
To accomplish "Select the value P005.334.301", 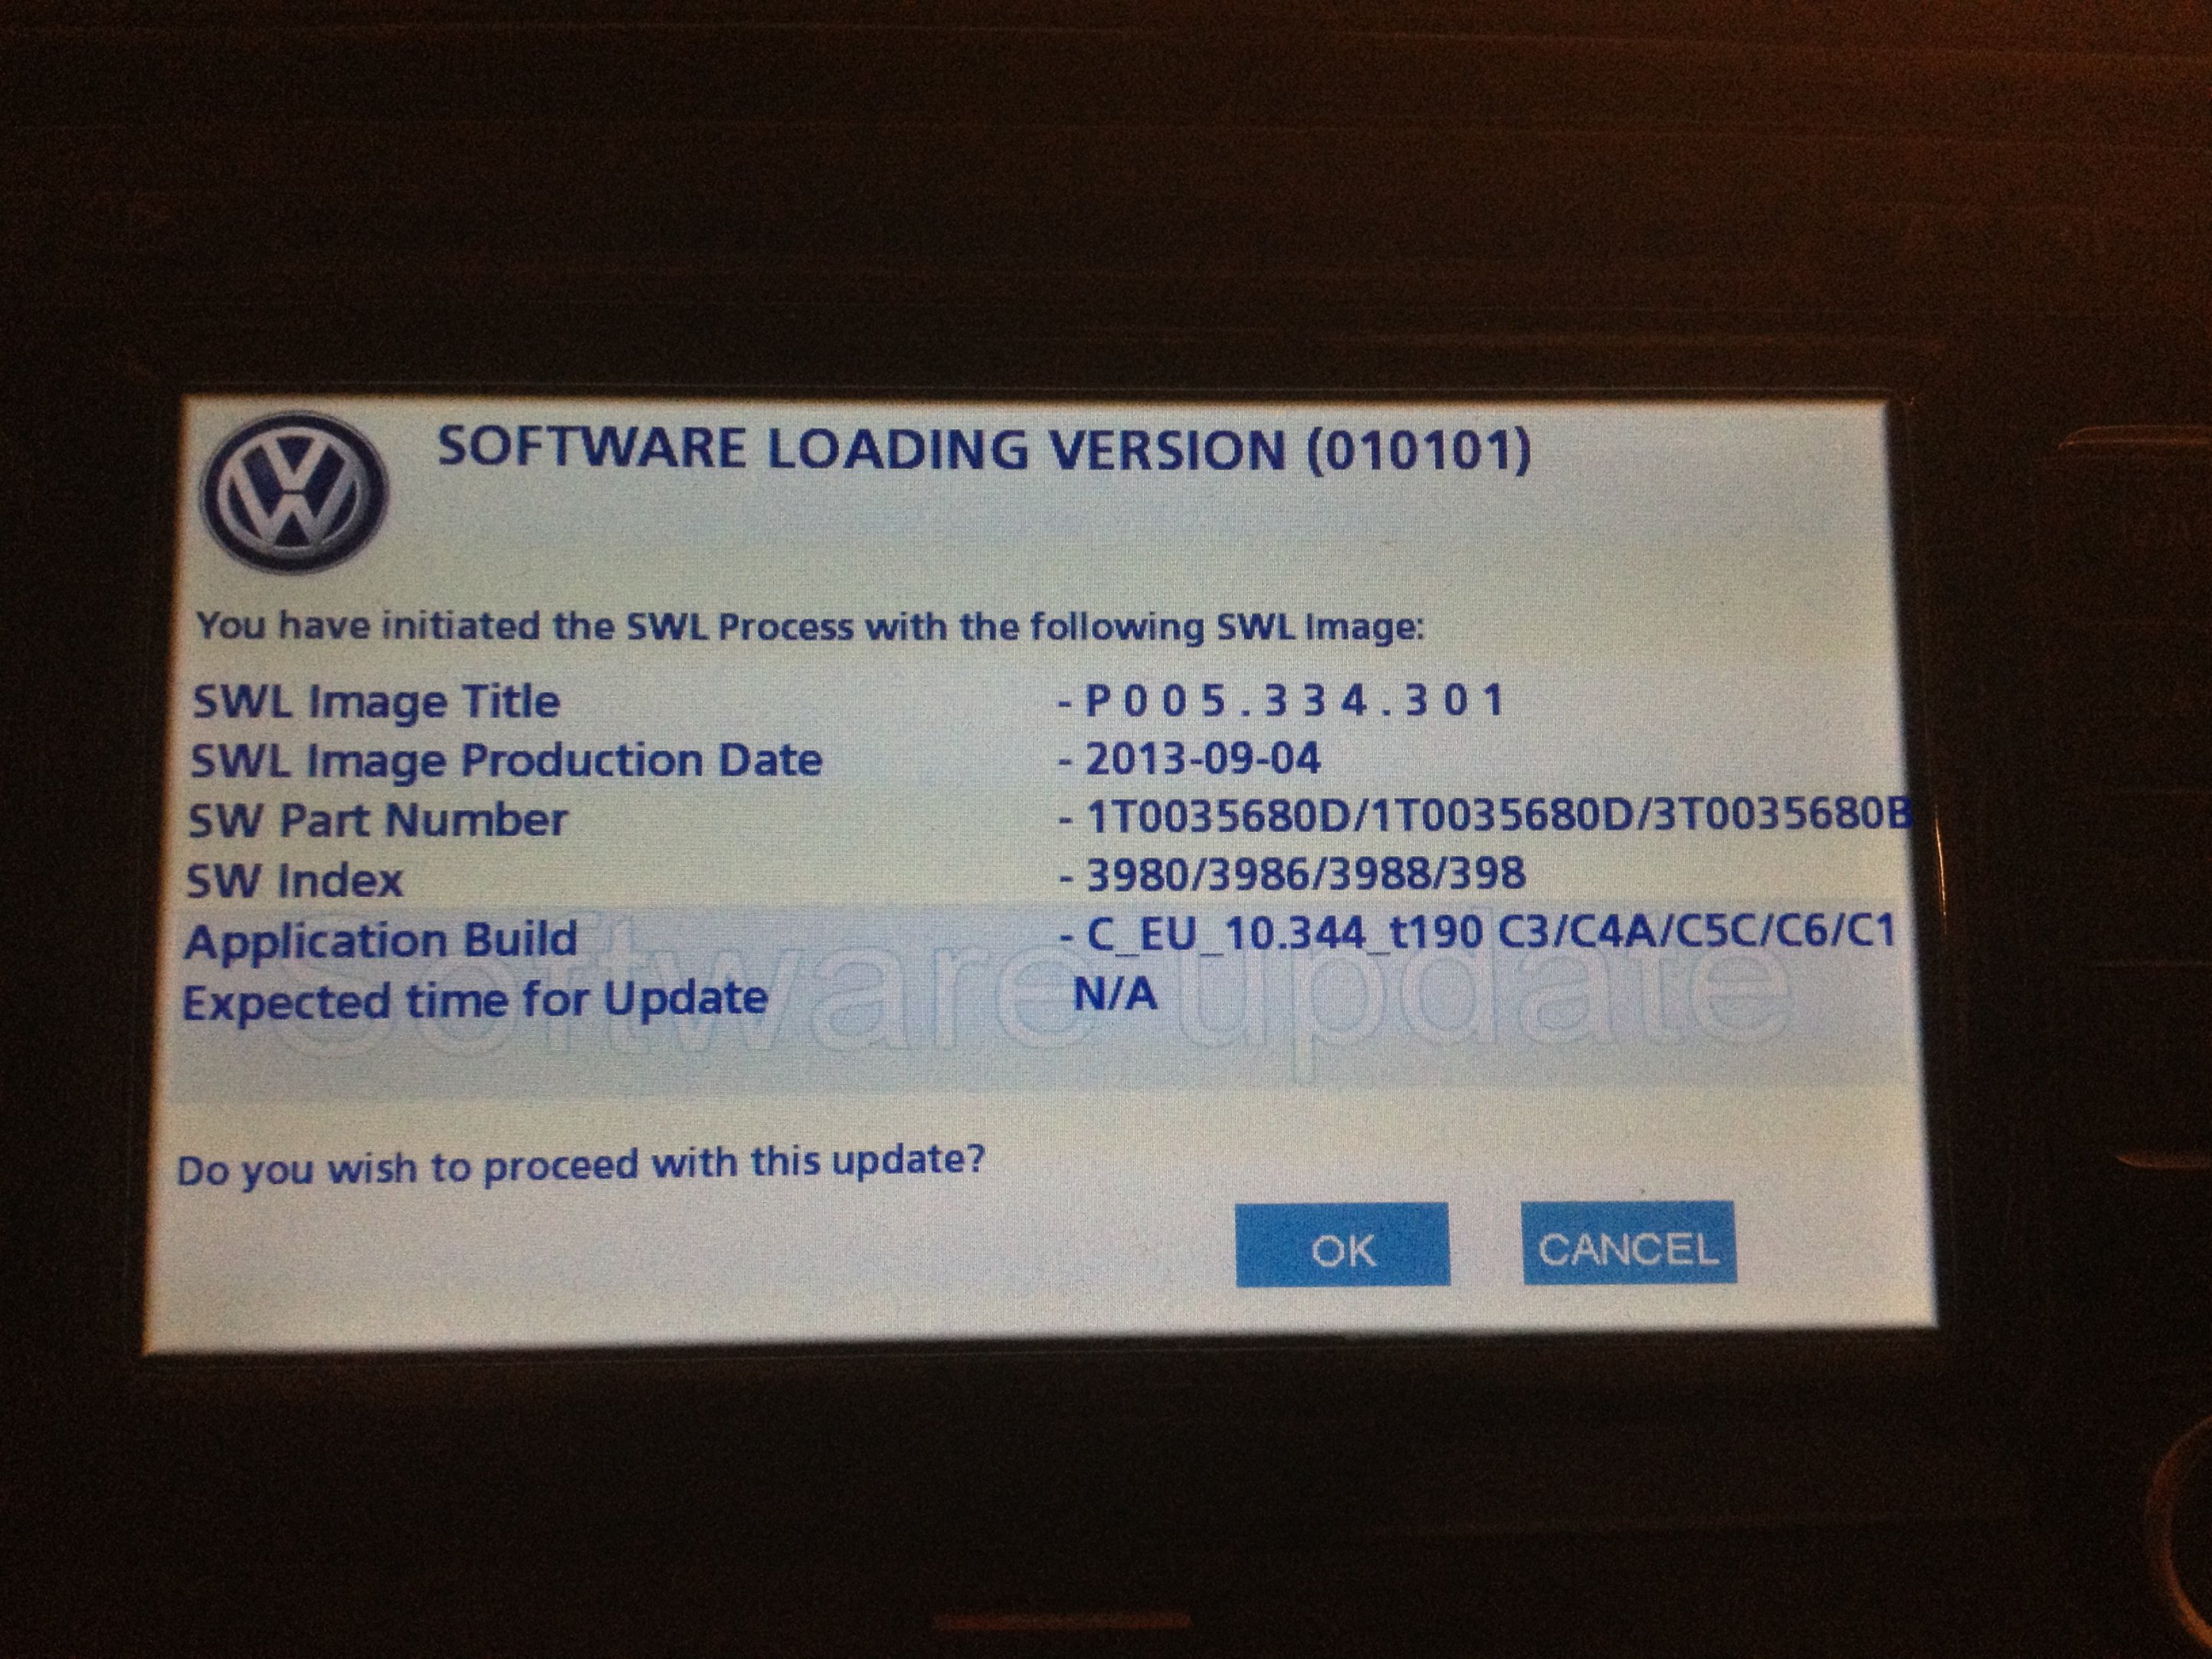I will pos(1295,700).
